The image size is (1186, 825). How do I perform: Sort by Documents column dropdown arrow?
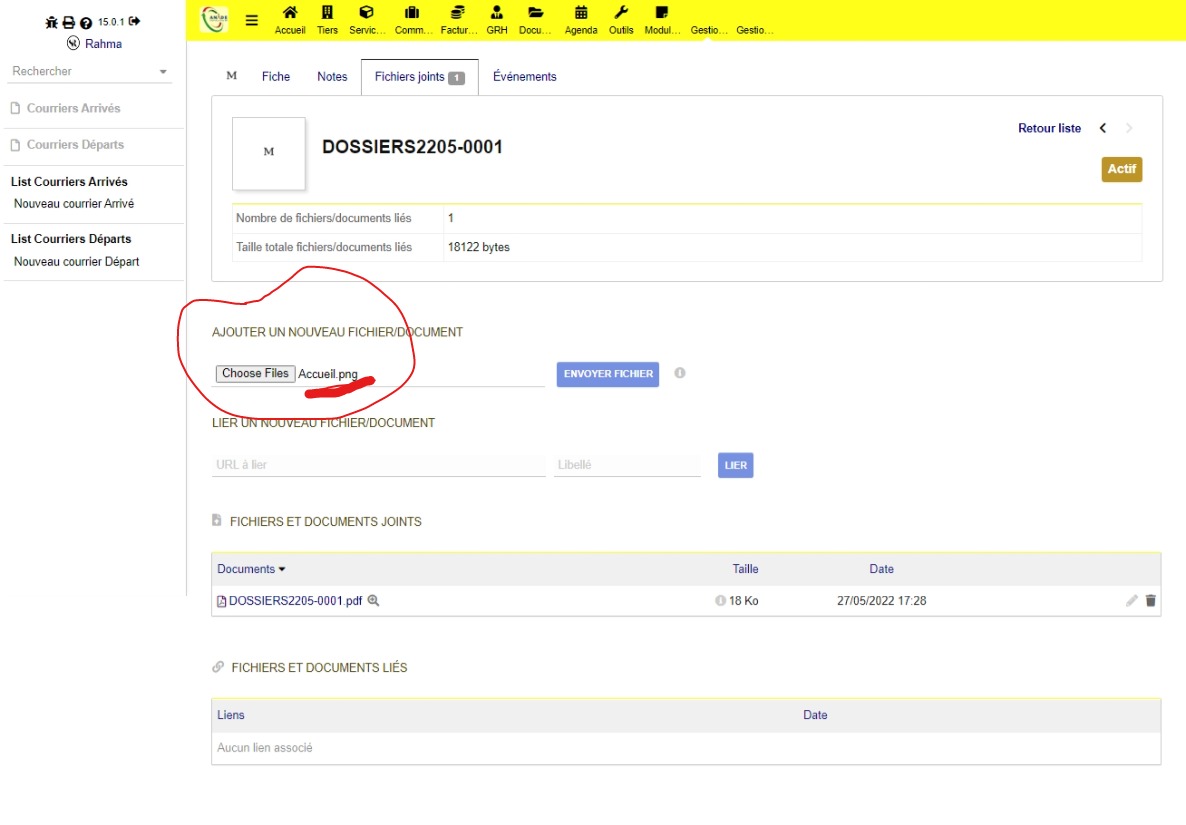click(x=282, y=569)
